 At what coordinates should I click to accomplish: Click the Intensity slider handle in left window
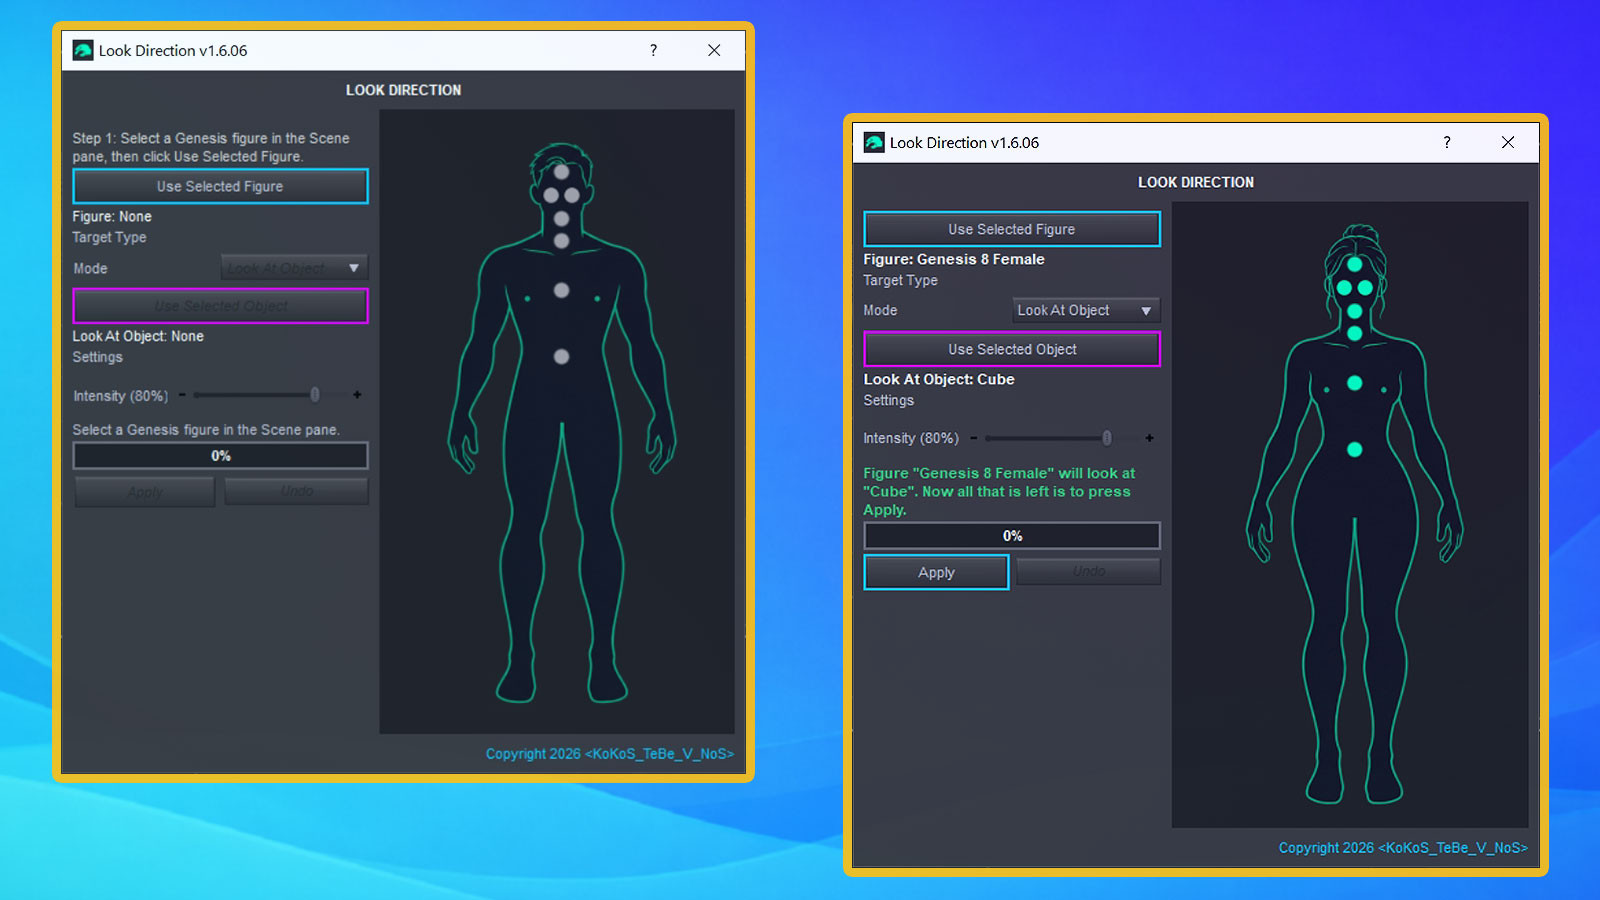point(315,395)
